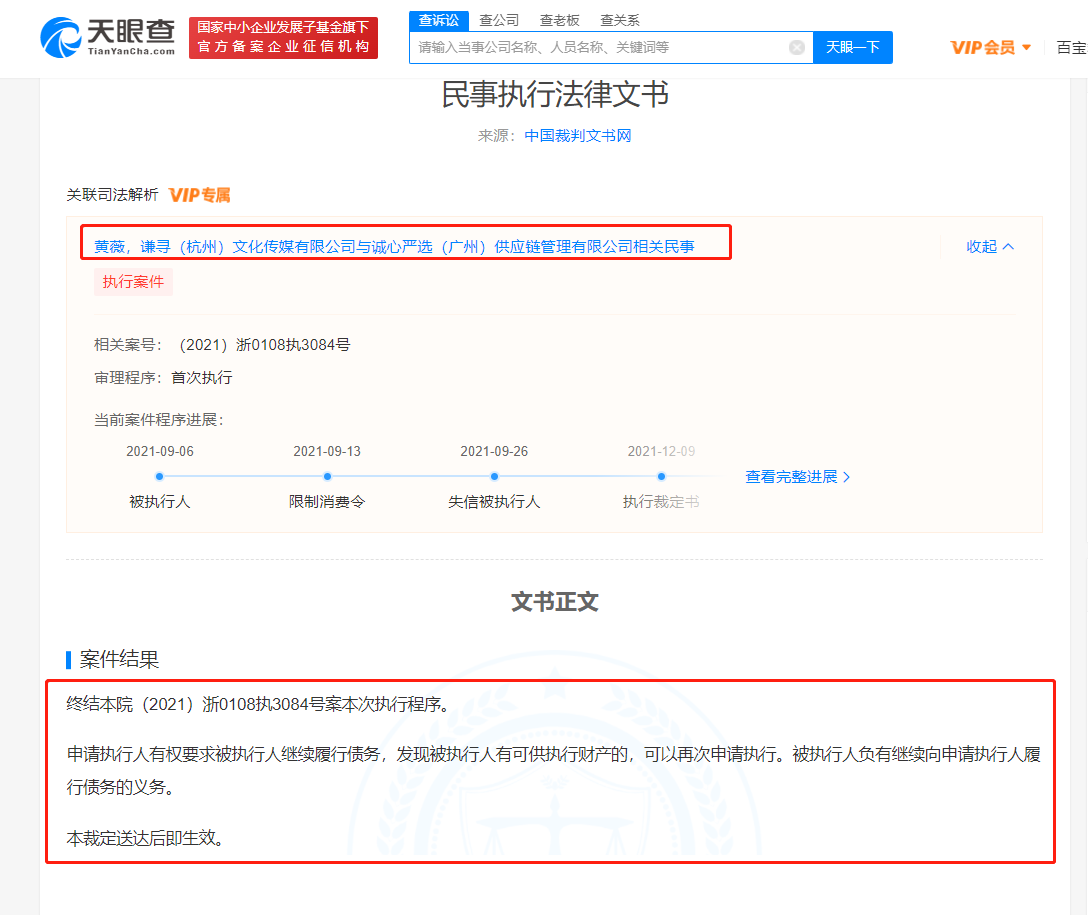Select the 查诉讼 search tab
Viewport: 1088px width, 915px height.
tap(439, 20)
